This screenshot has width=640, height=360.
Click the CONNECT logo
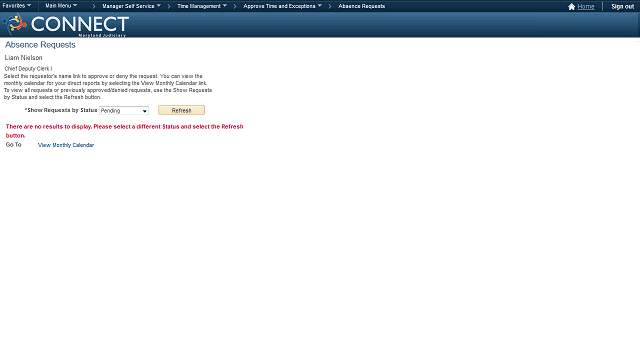[x=66, y=24]
